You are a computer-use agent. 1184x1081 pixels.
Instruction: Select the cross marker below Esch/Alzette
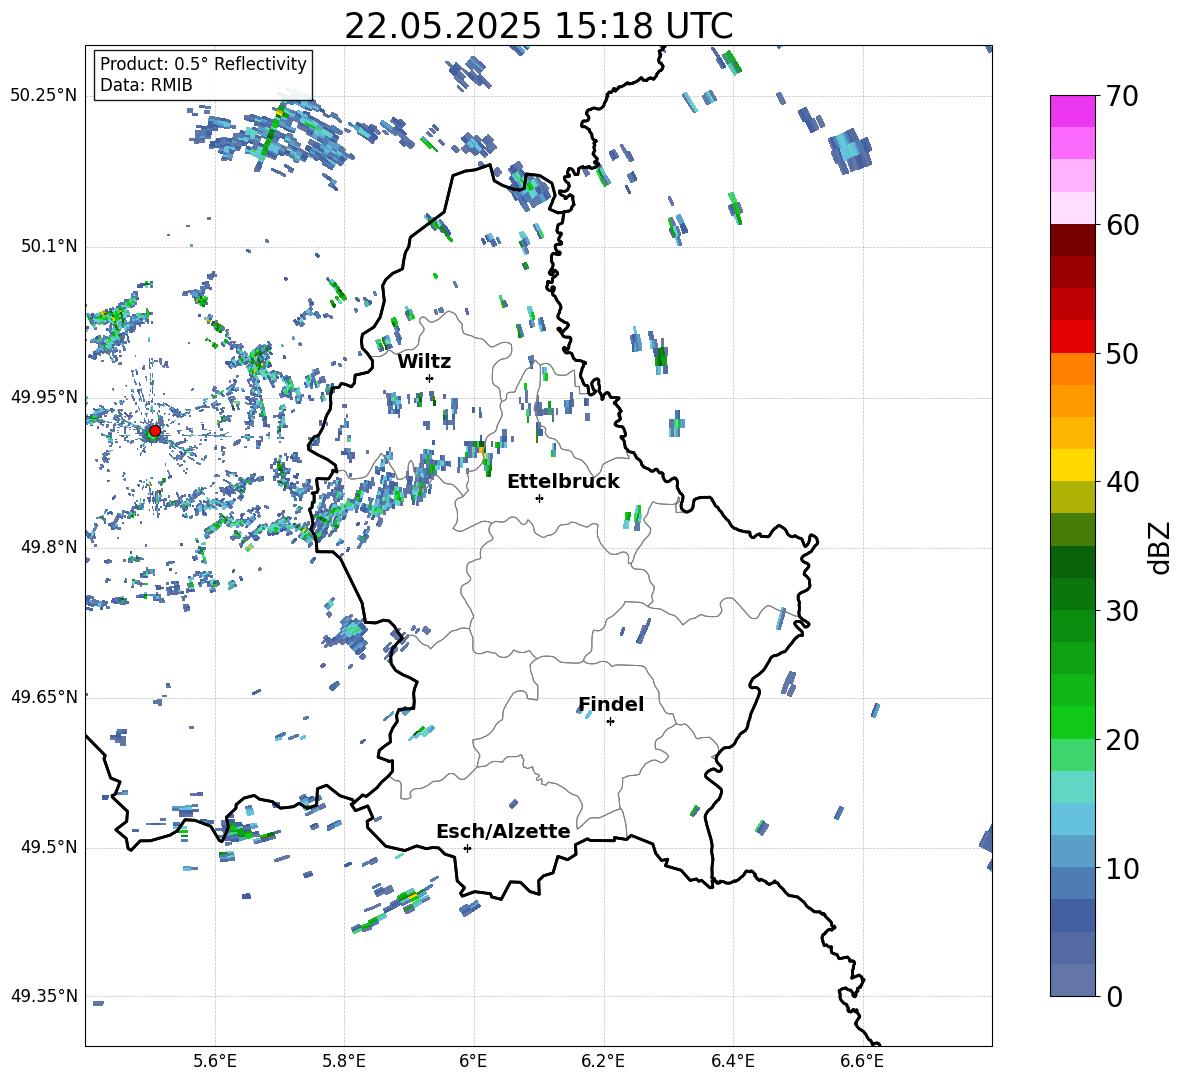click(x=467, y=848)
